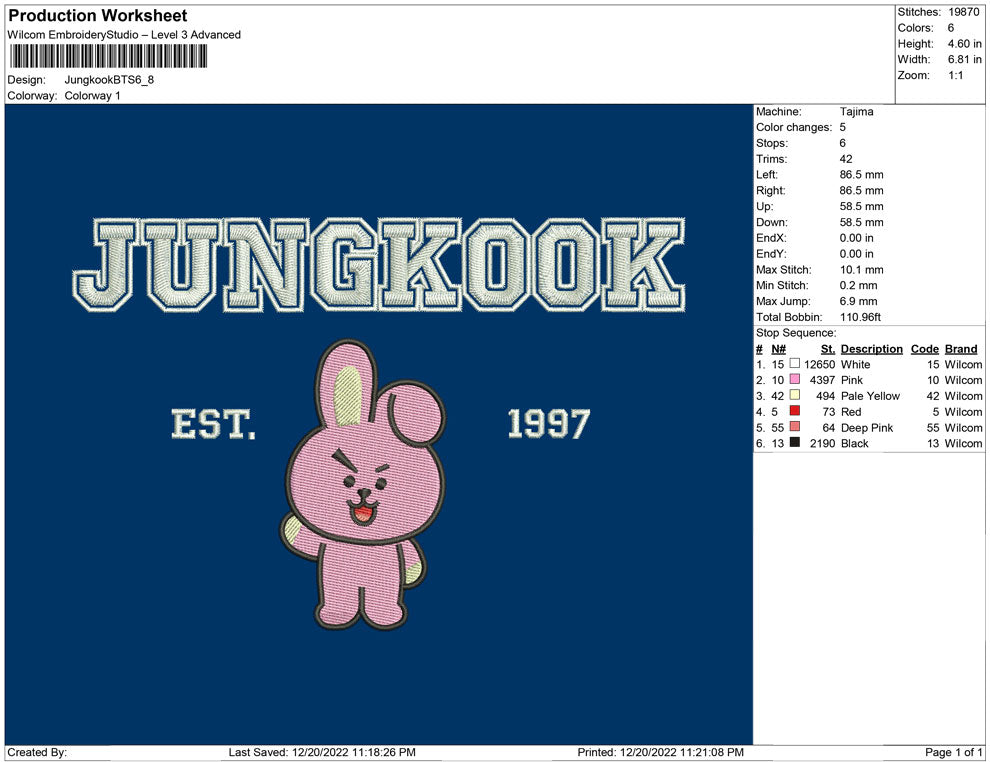990x762 pixels.
Task: Click the Min Stitch value '0.2 mm'
Action: (x=859, y=285)
